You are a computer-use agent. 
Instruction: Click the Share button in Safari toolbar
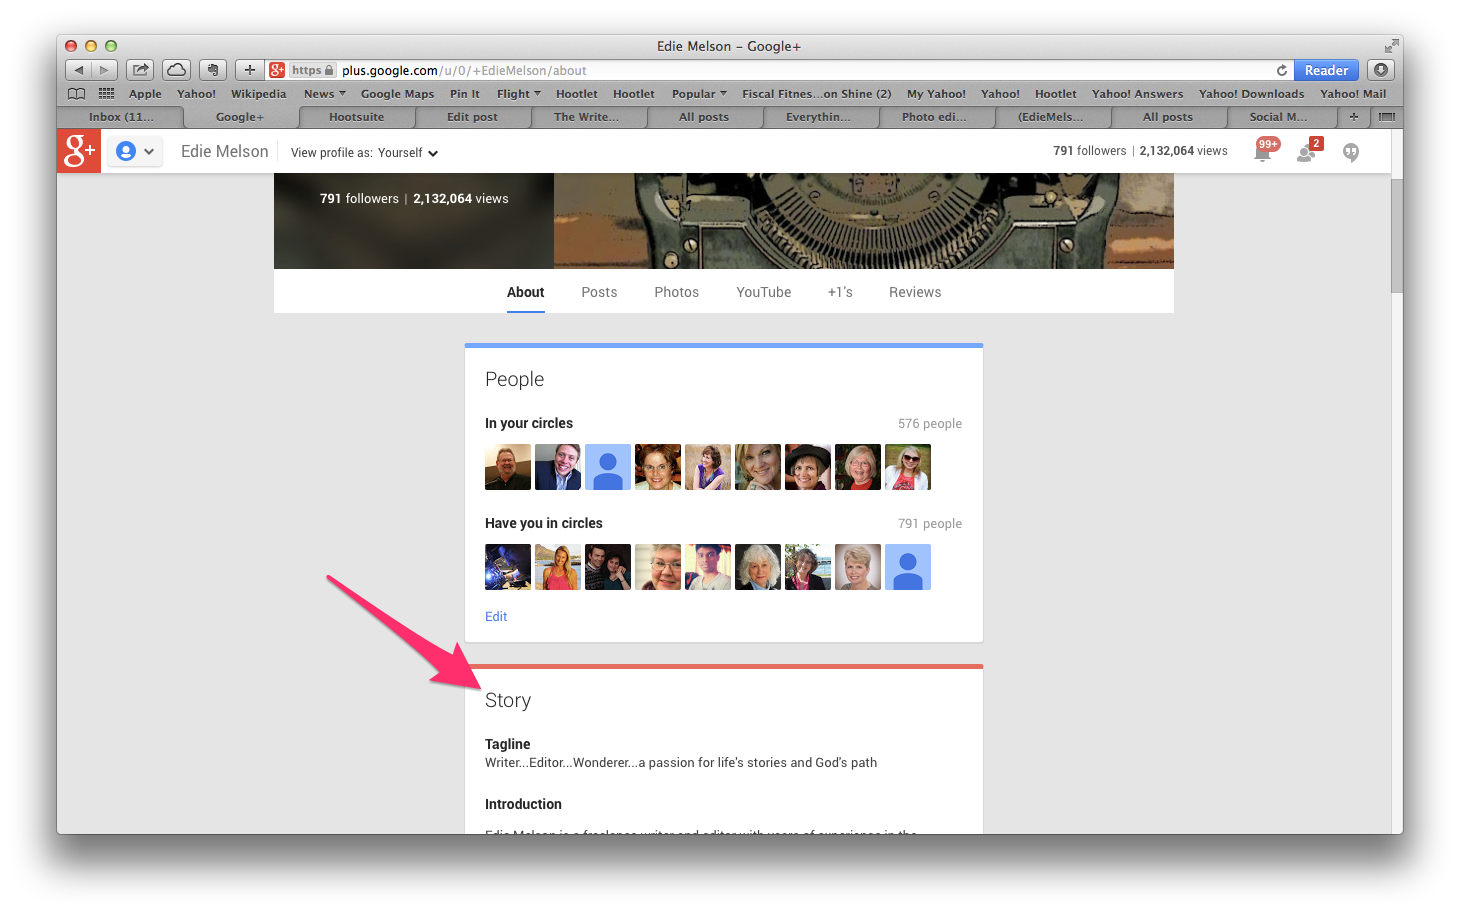pyautogui.click(x=140, y=70)
